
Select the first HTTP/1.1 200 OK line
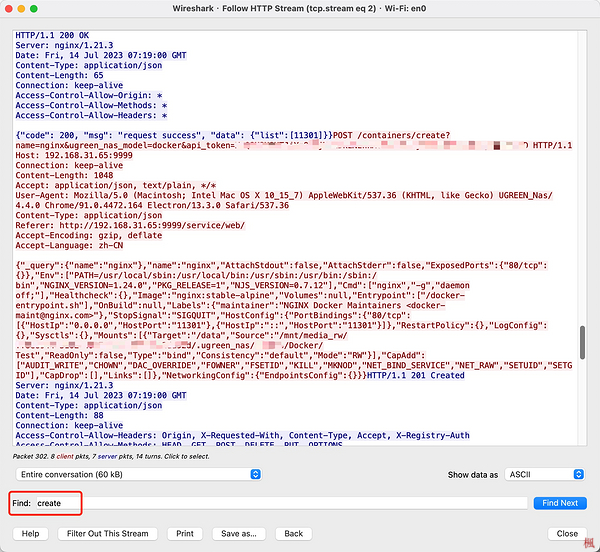[50, 34]
